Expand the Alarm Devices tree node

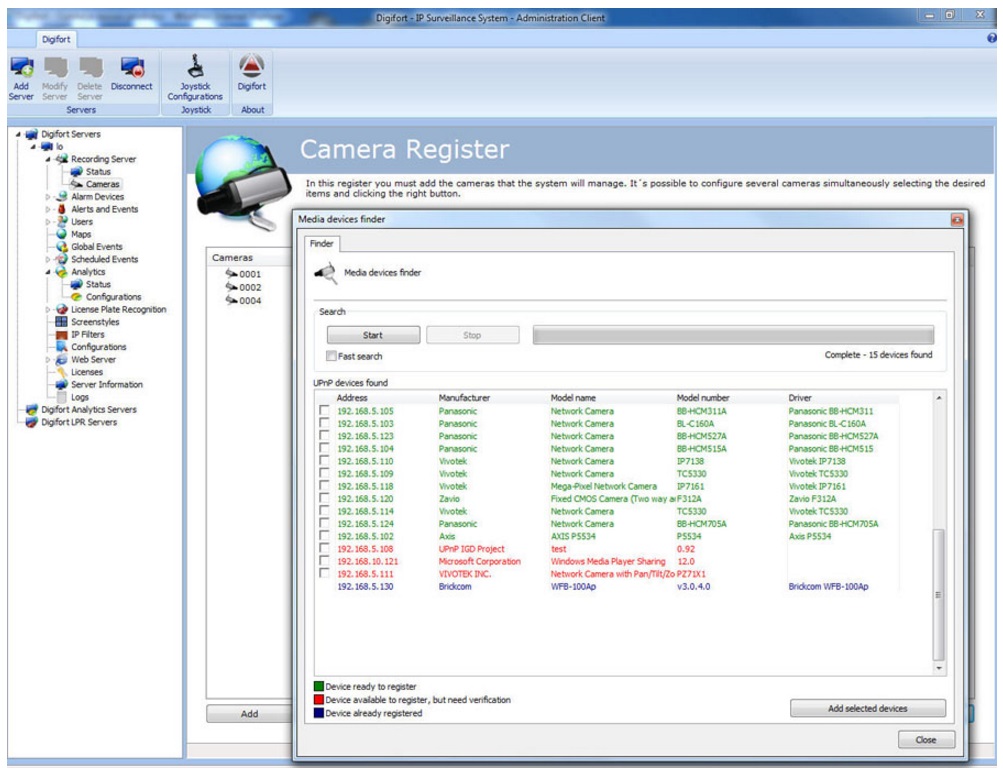47,197
